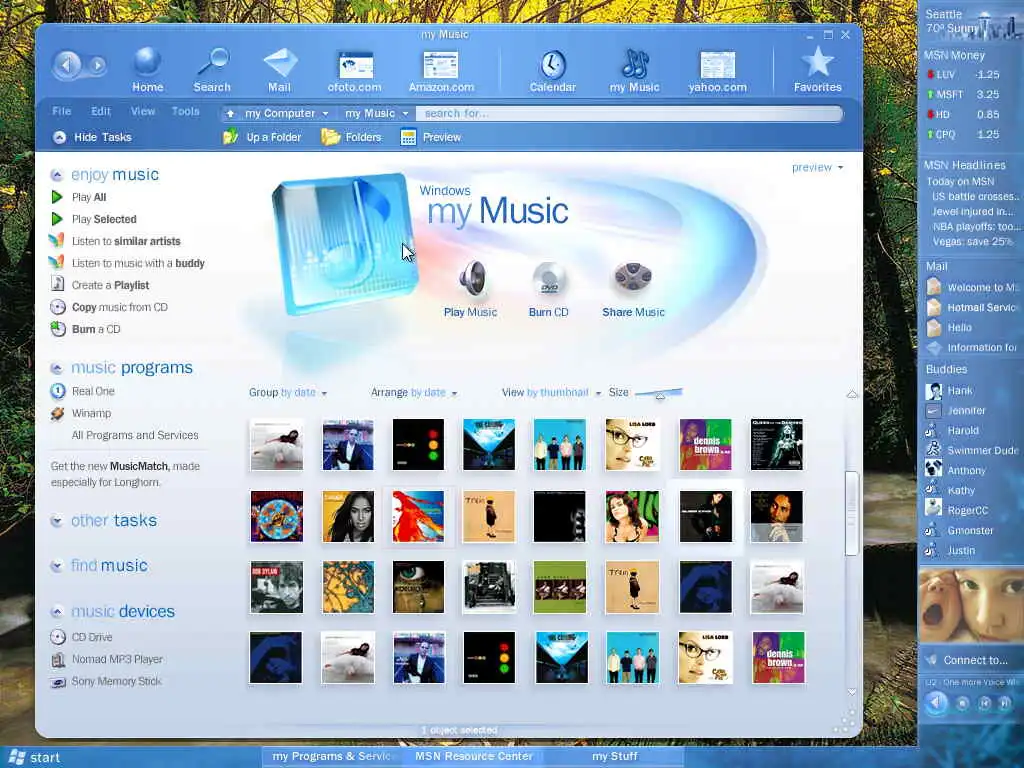Click Create a Playlist
Viewport: 1024px width, 768px height.
pyautogui.click(x=110, y=285)
